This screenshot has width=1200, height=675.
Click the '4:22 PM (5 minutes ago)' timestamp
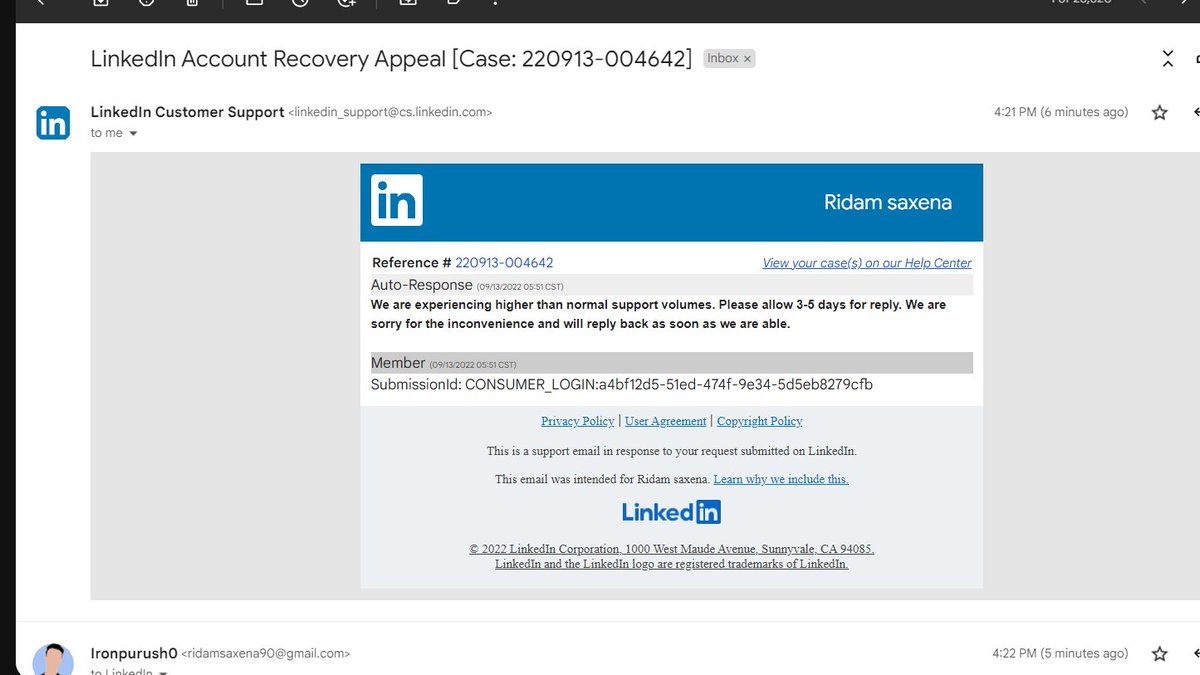pyautogui.click(x=1060, y=653)
